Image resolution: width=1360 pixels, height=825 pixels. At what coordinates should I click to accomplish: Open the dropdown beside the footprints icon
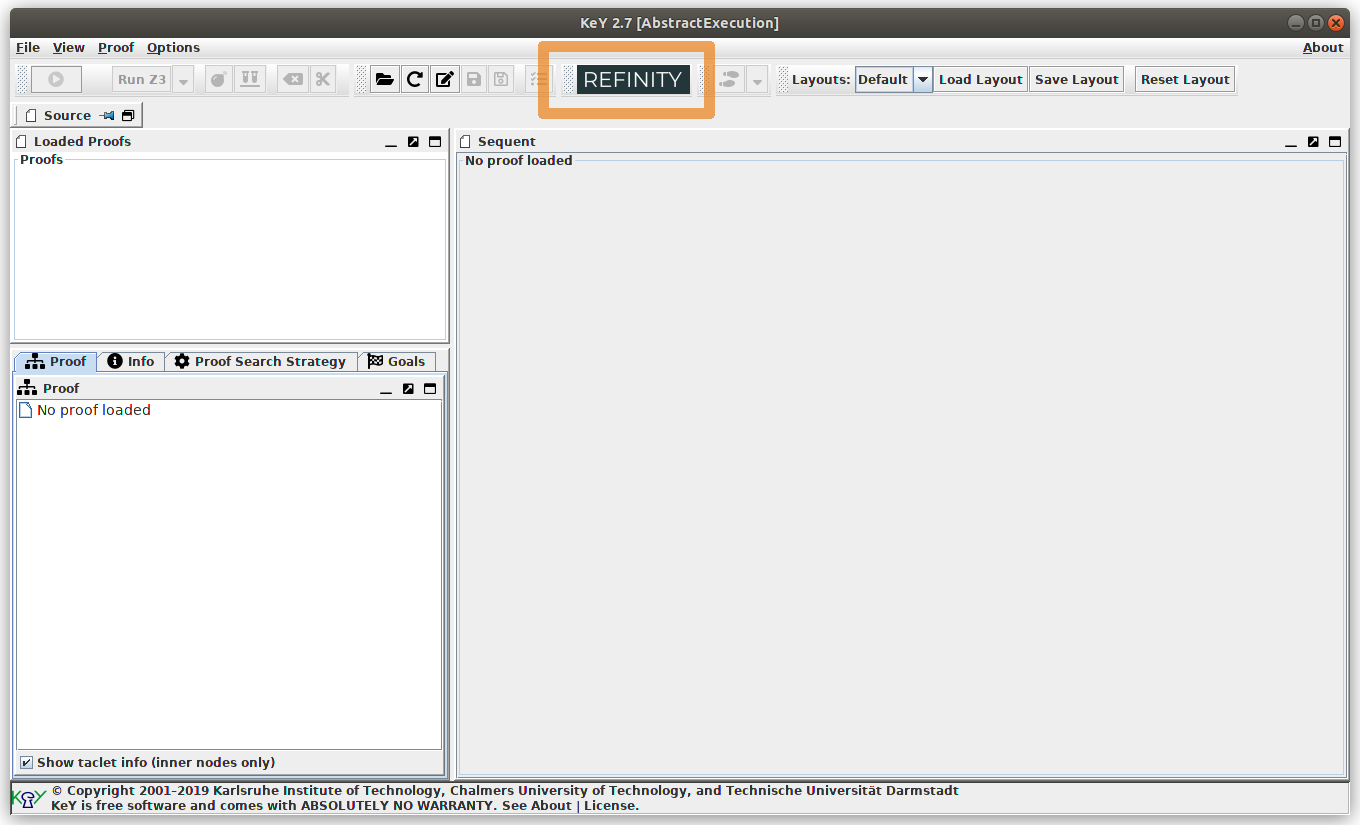pos(757,80)
